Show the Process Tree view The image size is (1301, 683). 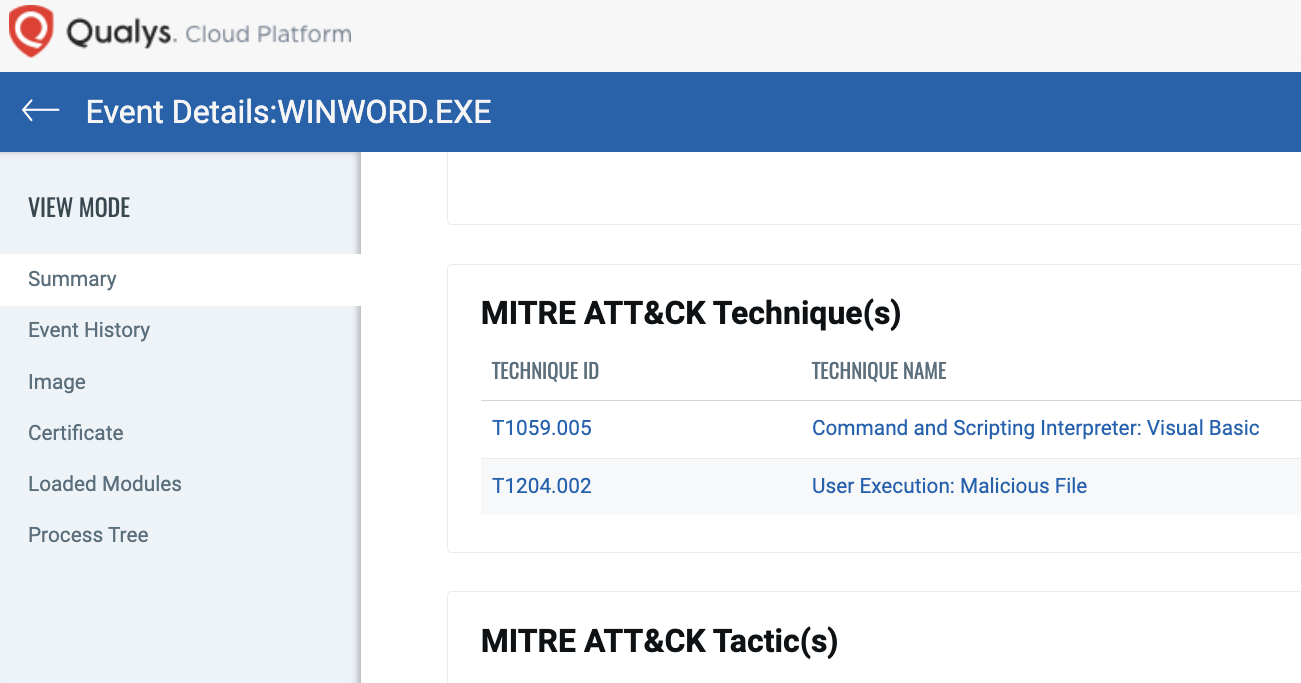88,534
